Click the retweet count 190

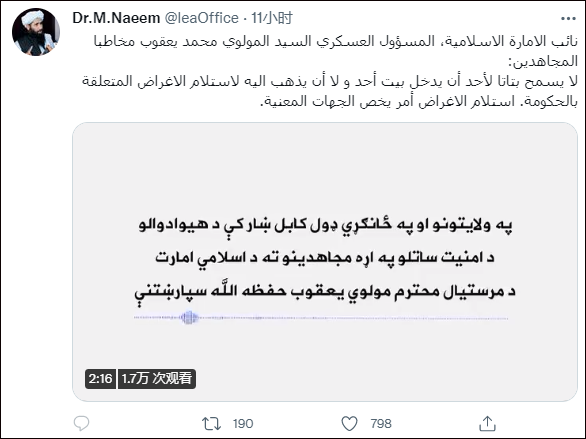243,424
